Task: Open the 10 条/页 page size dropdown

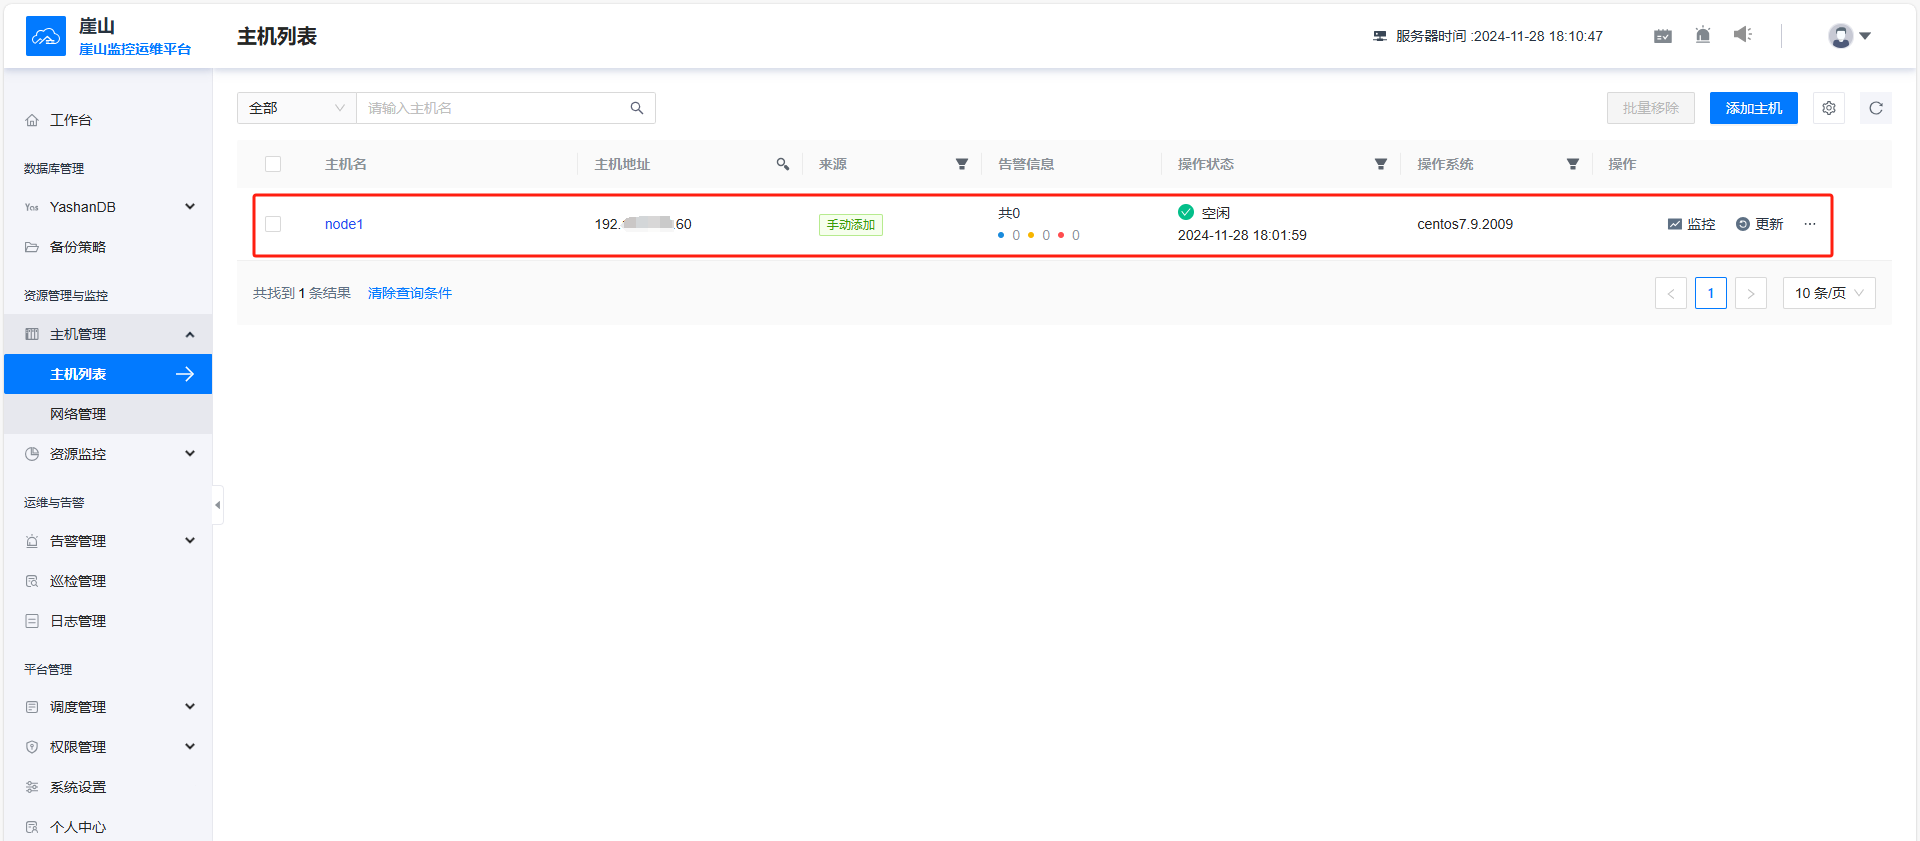Action: point(1829,293)
